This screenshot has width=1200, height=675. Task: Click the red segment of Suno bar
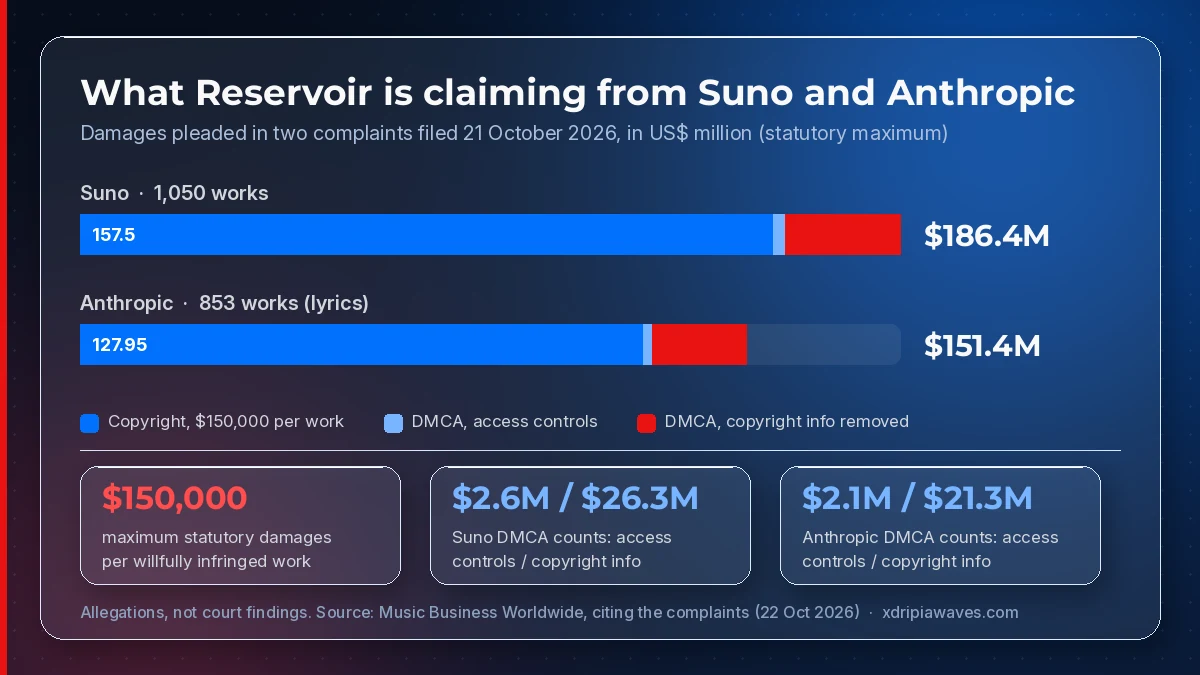843,234
